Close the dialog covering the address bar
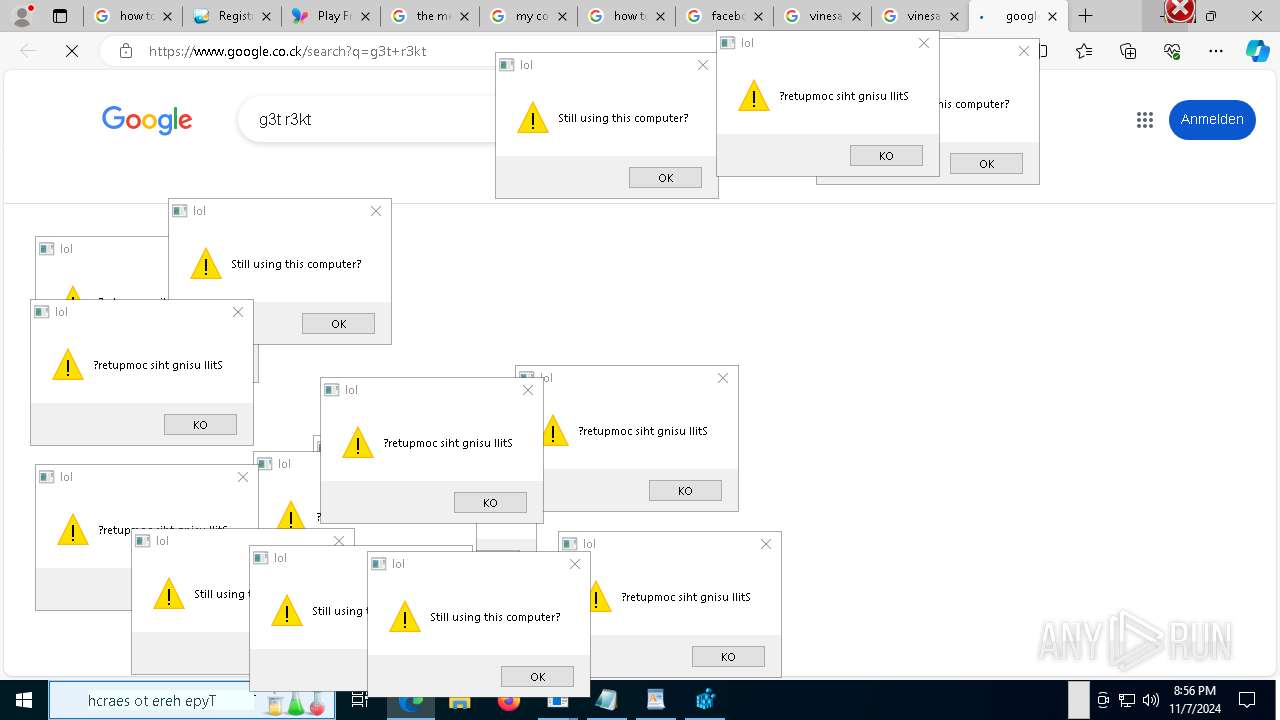Screen dimensions: 1280x720 coord(703,65)
